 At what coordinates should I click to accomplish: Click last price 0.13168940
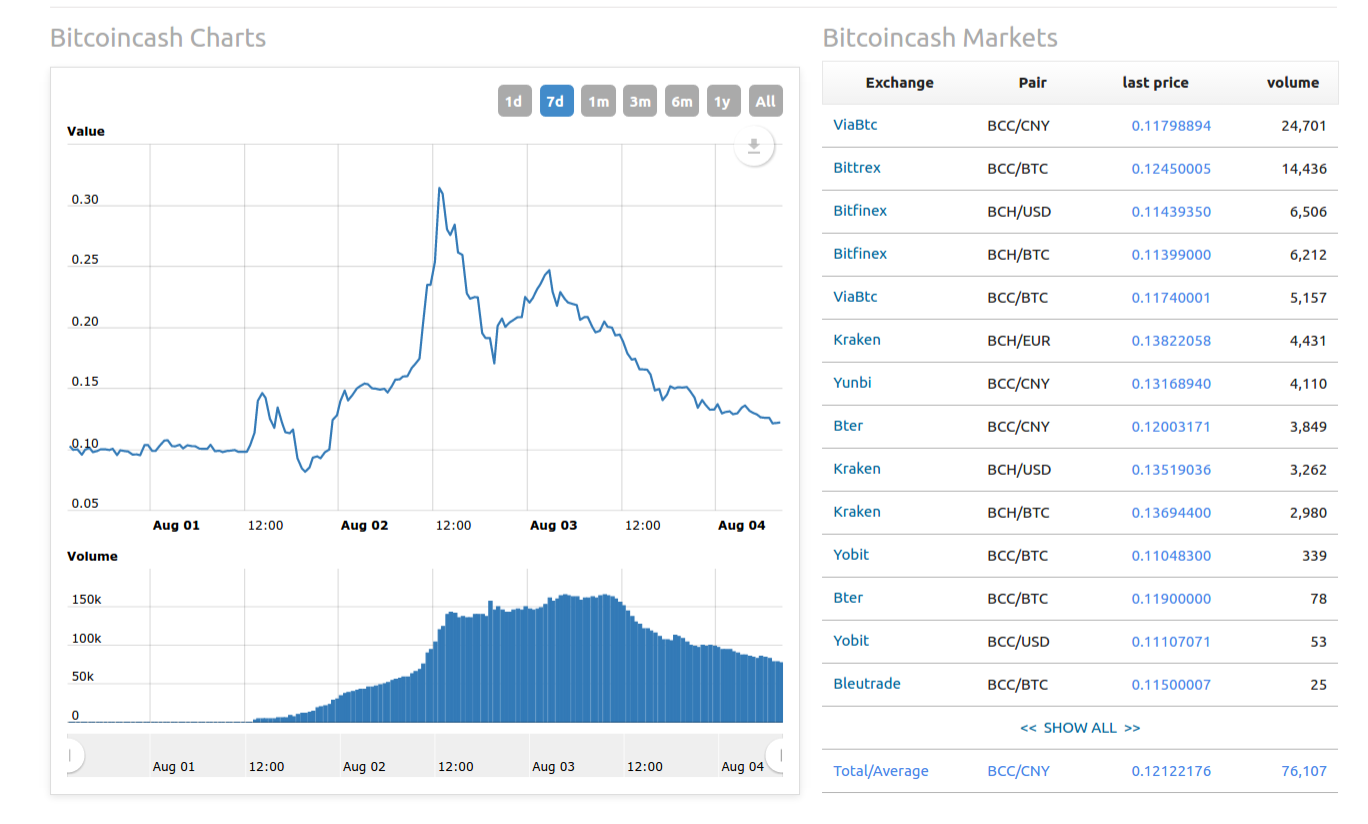[1171, 384]
